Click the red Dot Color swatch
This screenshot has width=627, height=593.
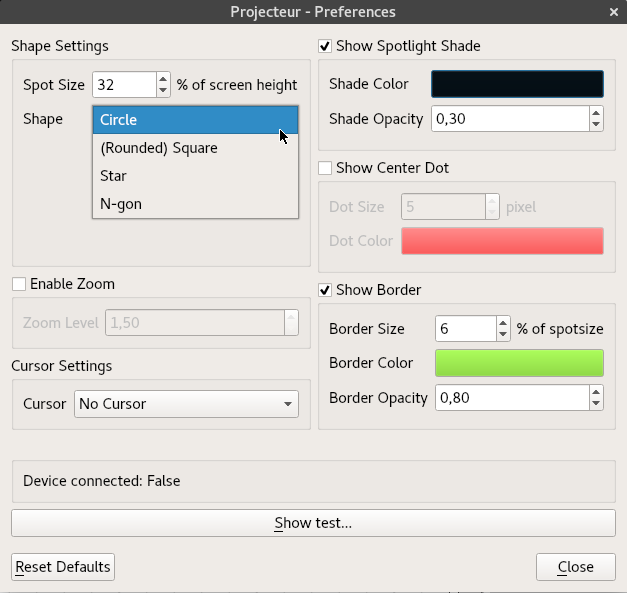coord(503,241)
